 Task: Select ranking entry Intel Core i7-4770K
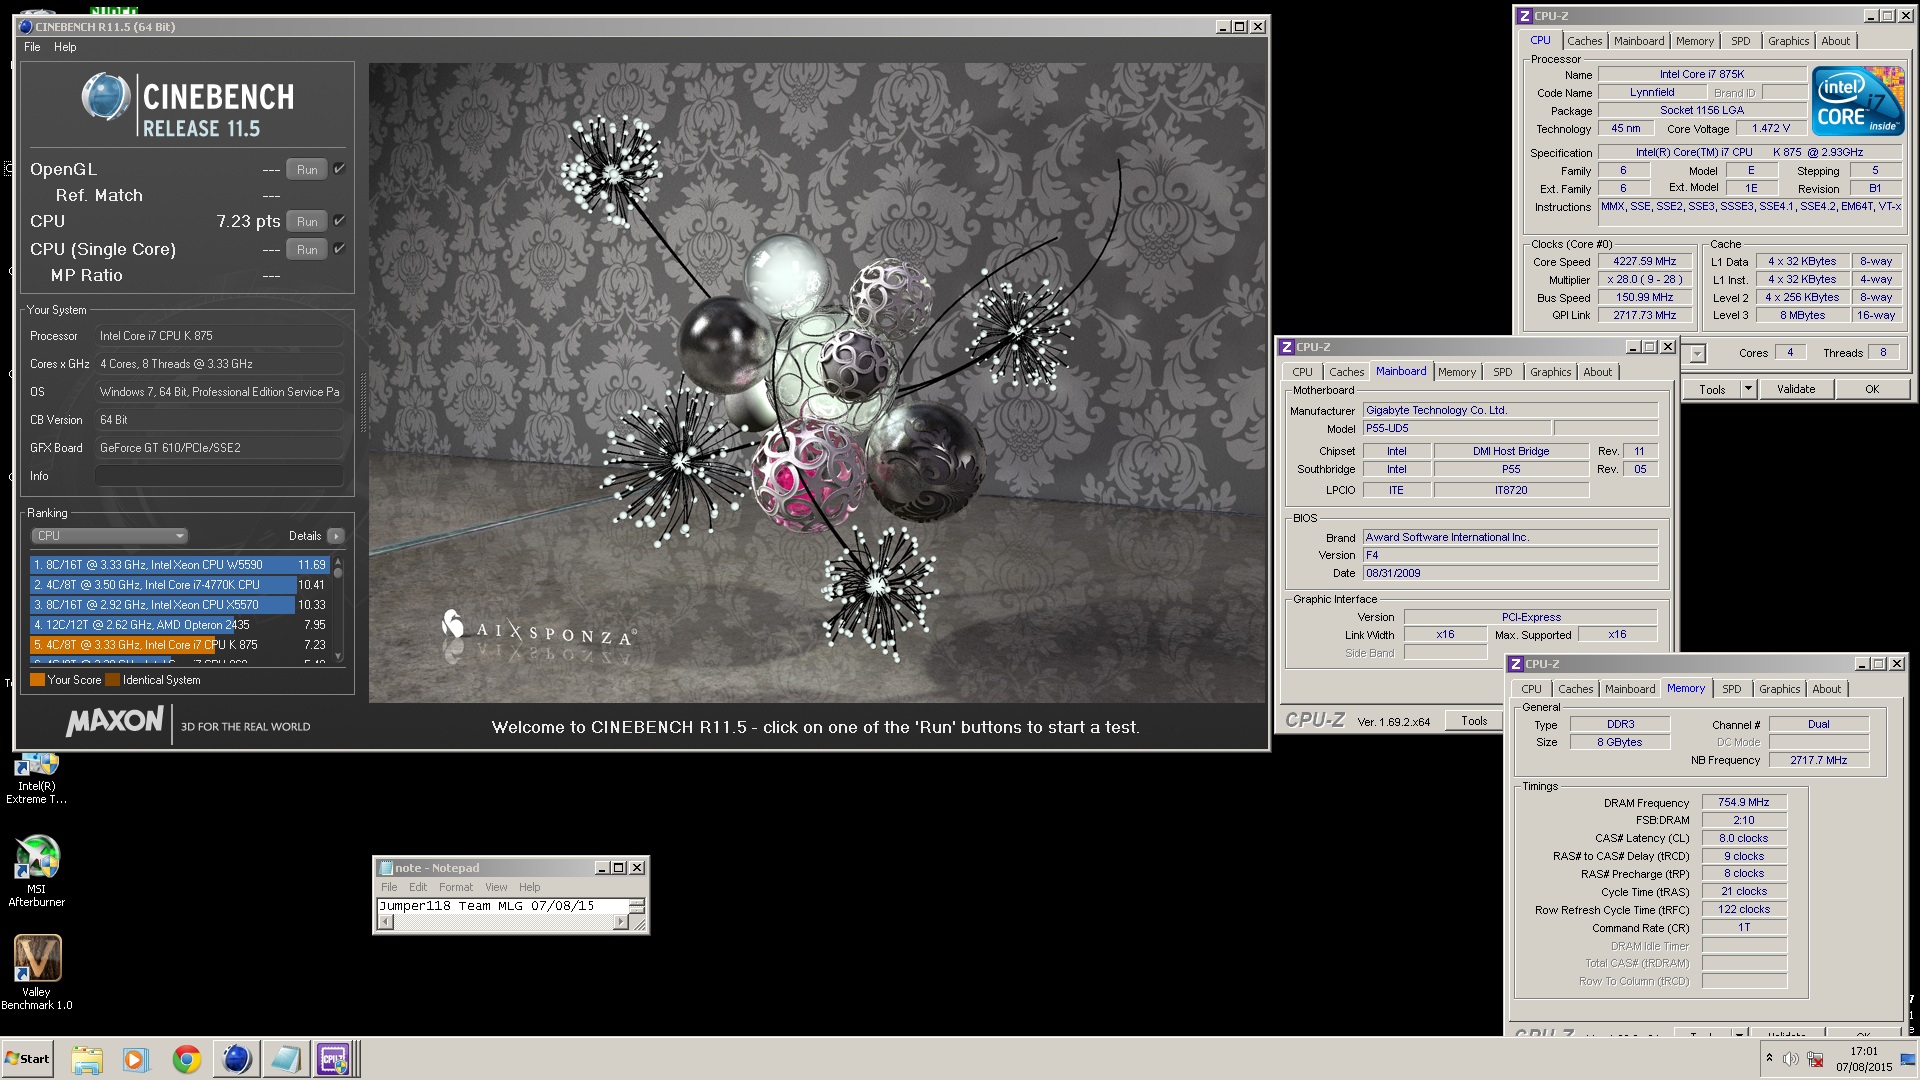pyautogui.click(x=179, y=585)
